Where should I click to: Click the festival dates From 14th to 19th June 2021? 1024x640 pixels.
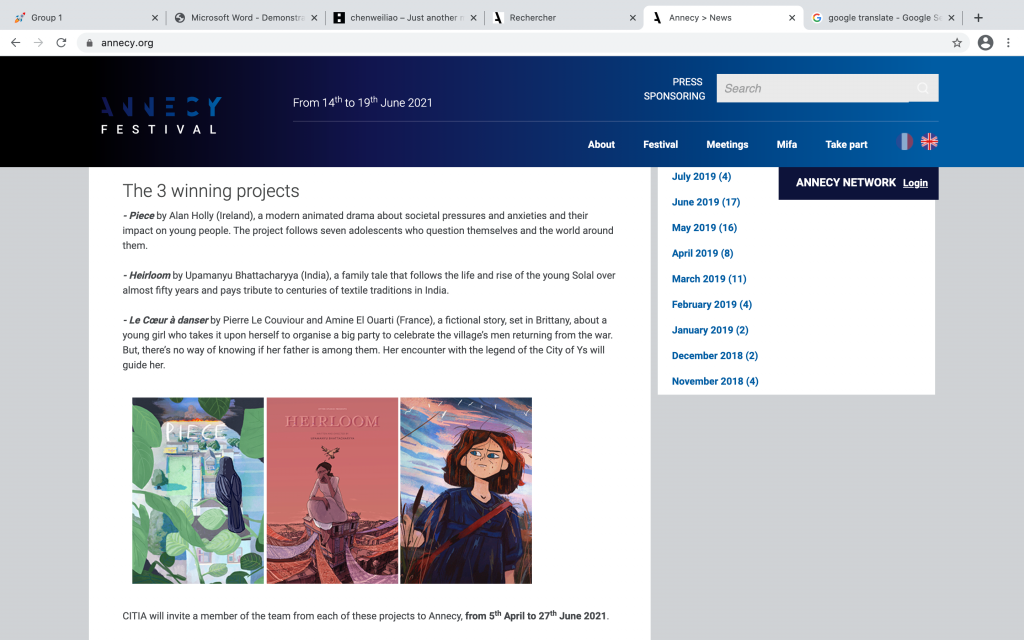coord(362,102)
